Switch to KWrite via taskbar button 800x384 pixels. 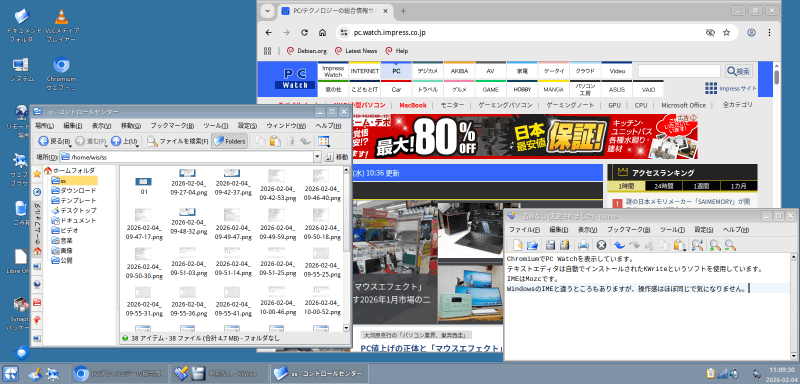click(220, 374)
